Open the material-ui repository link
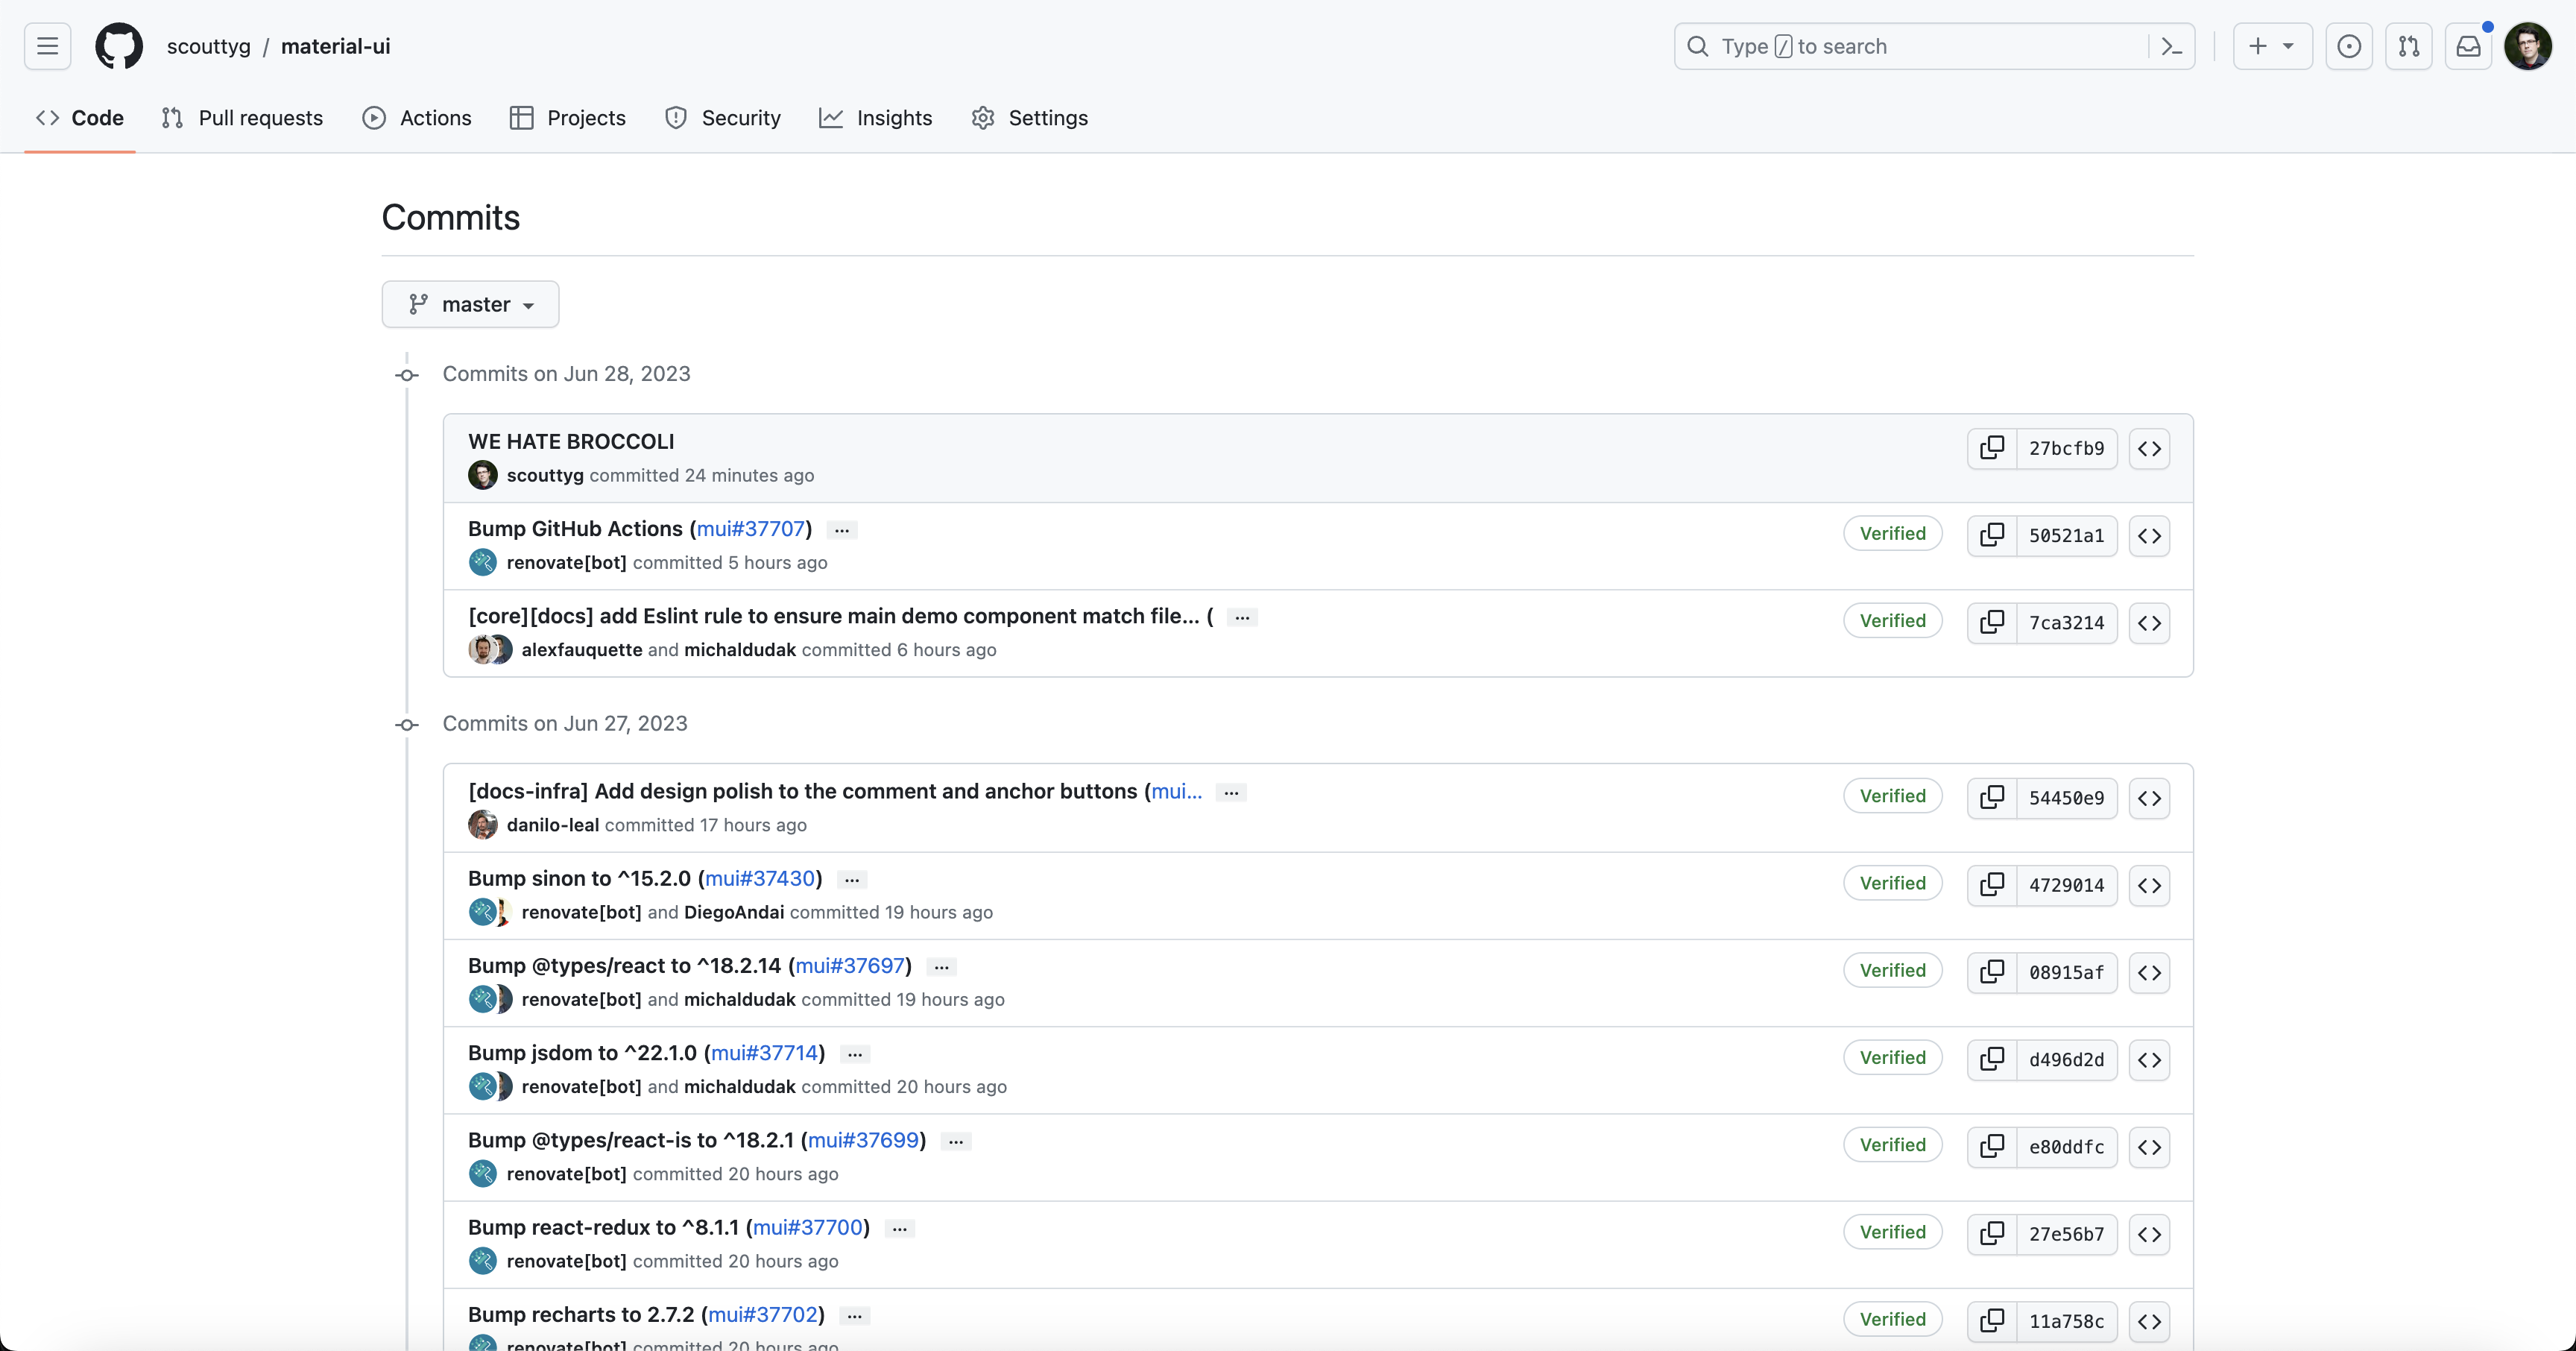The height and width of the screenshot is (1351, 2576). (336, 46)
